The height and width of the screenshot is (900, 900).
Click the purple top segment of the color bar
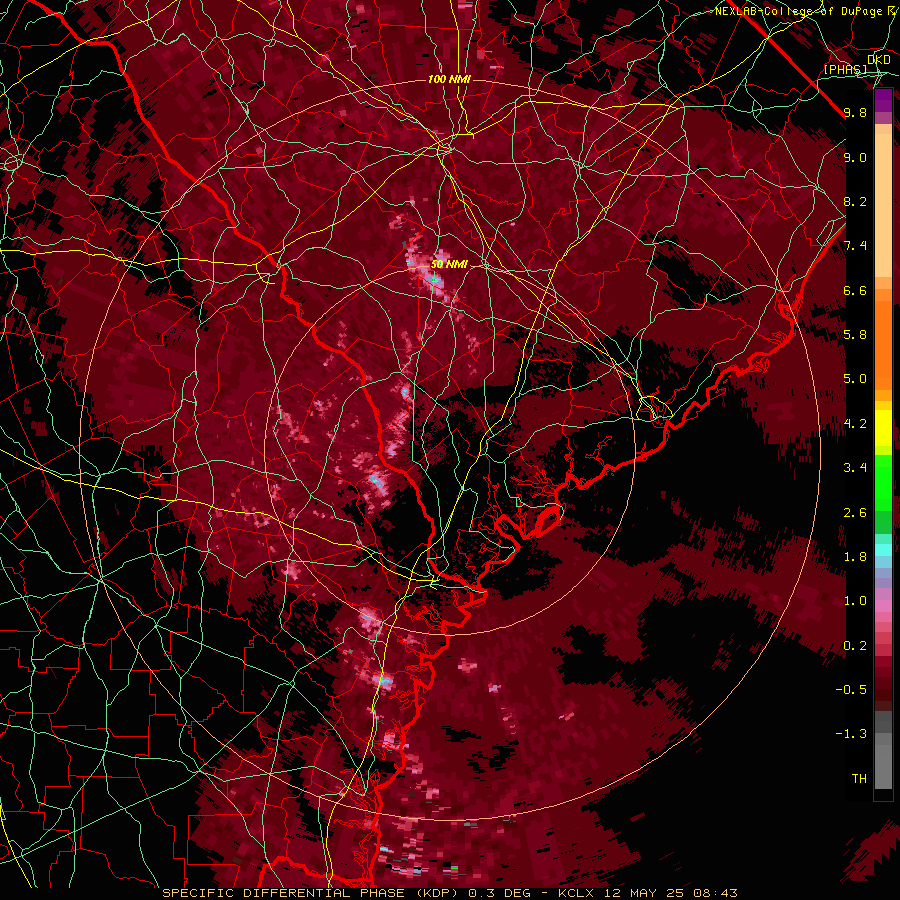883,100
